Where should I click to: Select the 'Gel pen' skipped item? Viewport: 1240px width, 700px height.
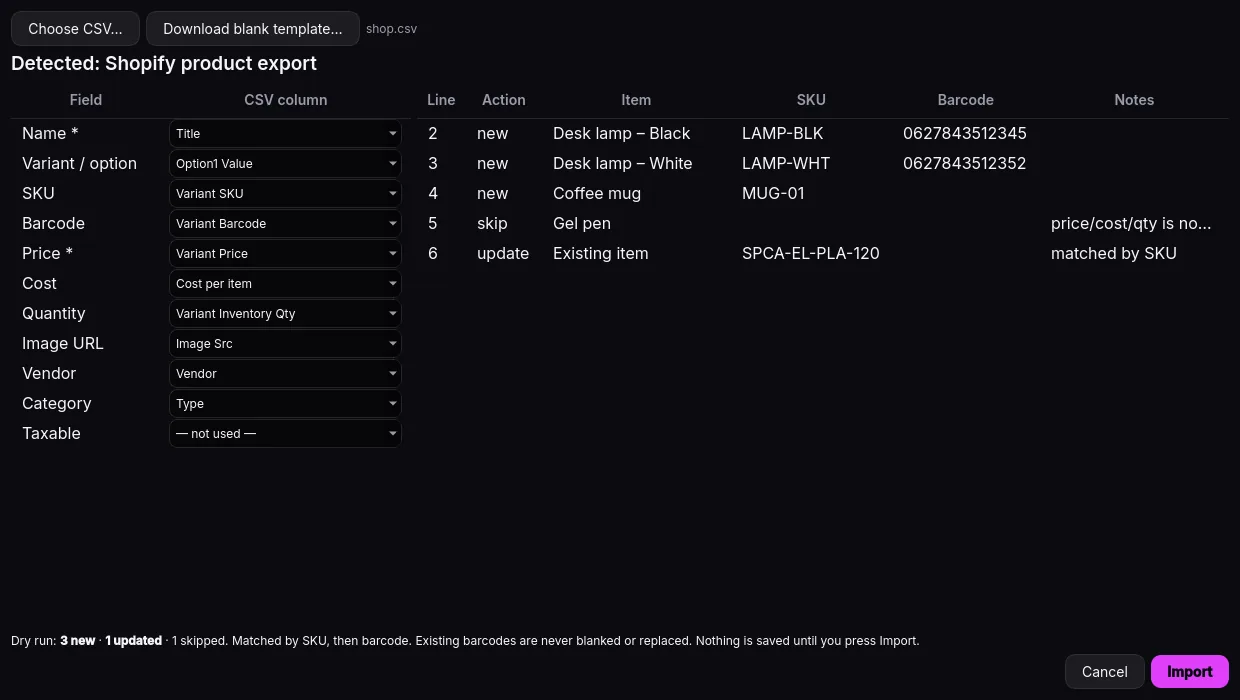click(x=582, y=224)
